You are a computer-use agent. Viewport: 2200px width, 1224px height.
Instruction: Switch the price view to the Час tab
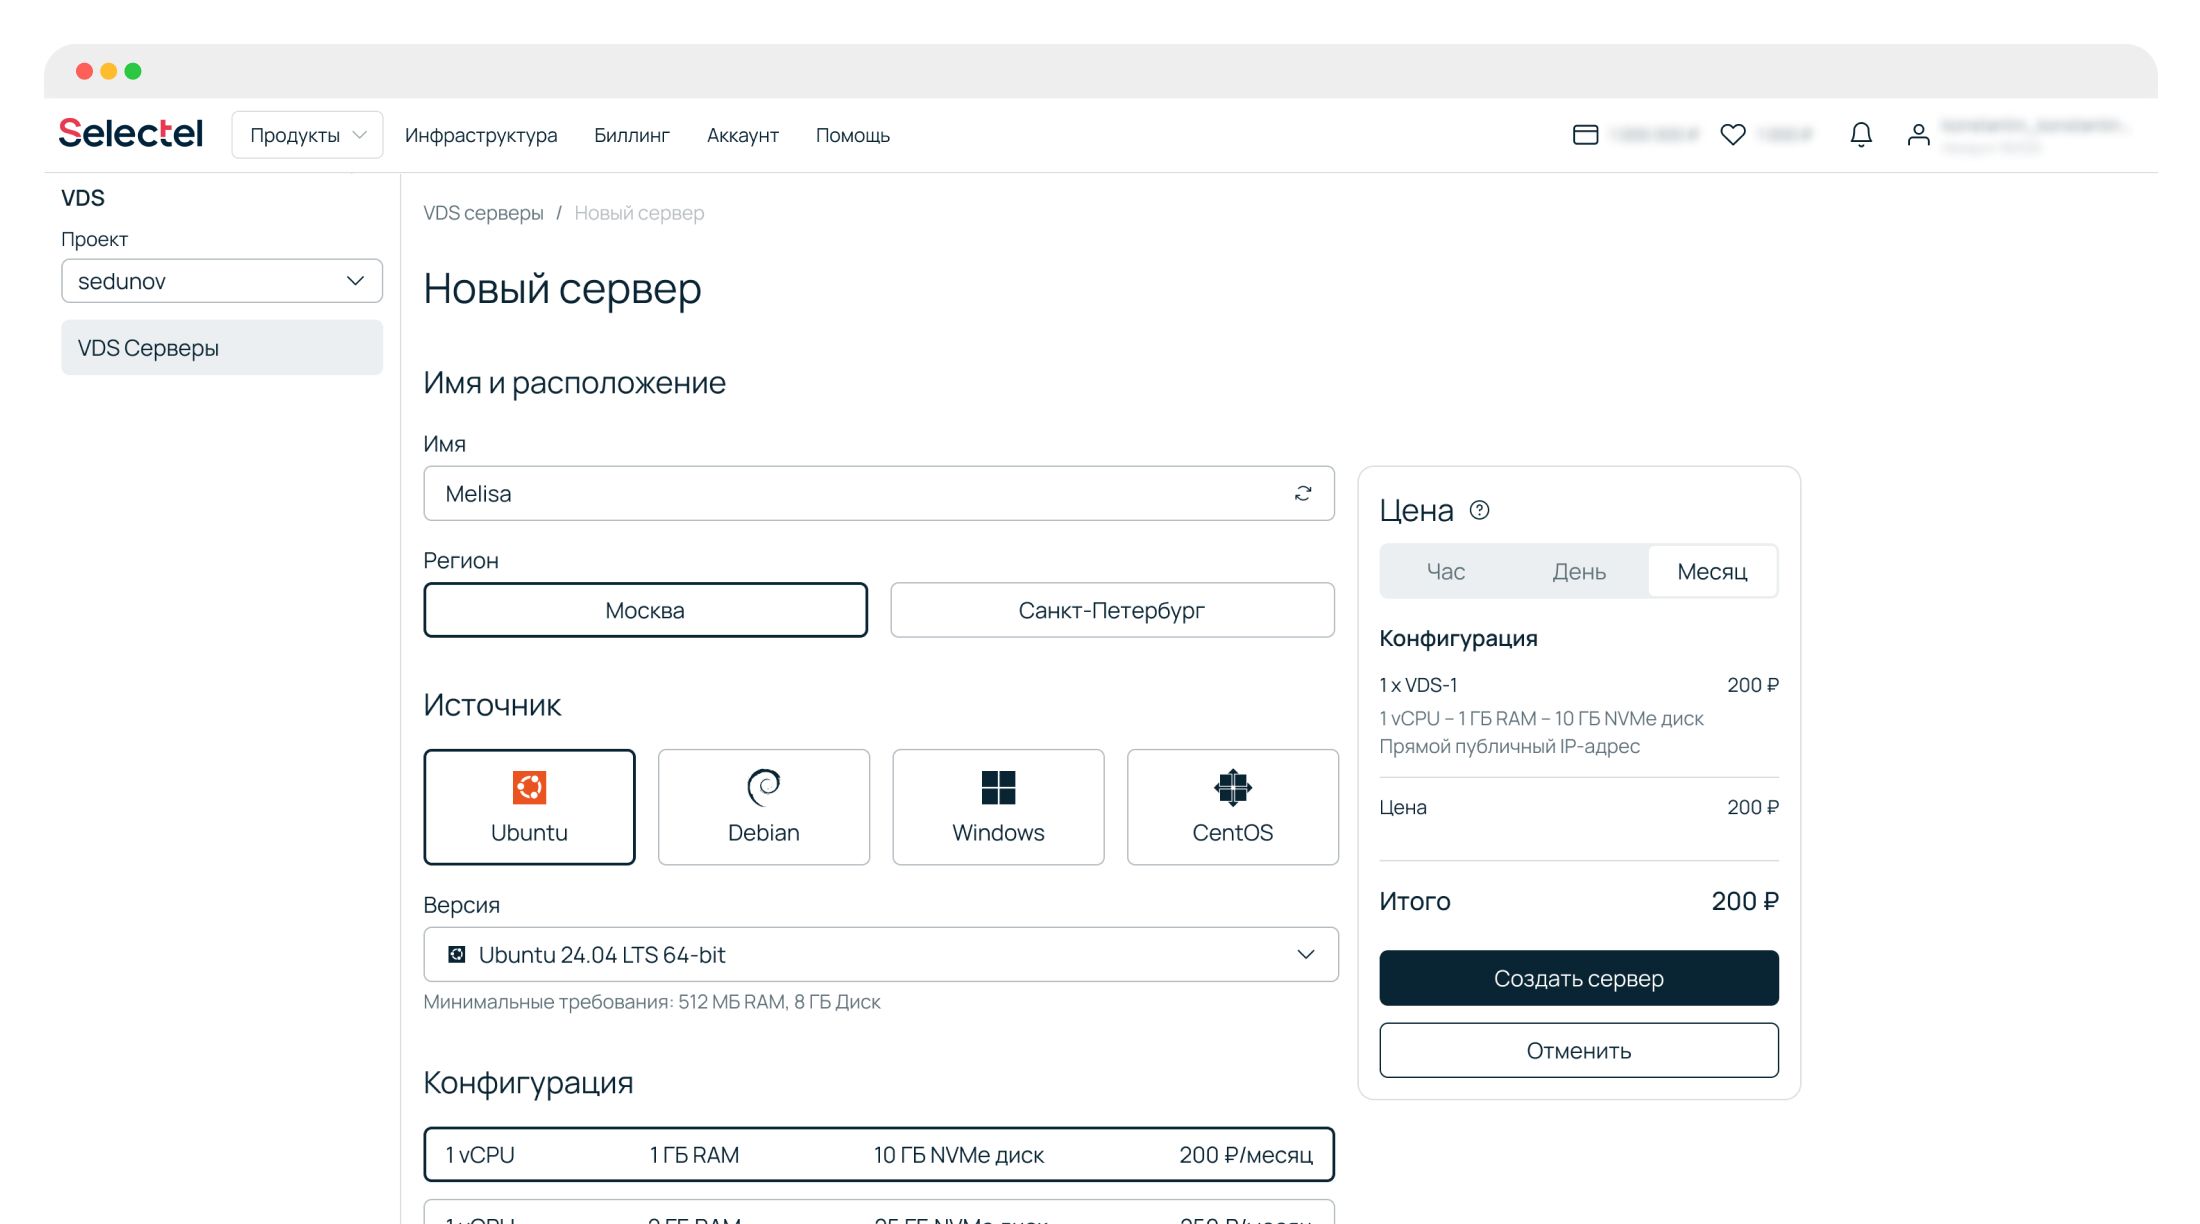tap(1445, 571)
